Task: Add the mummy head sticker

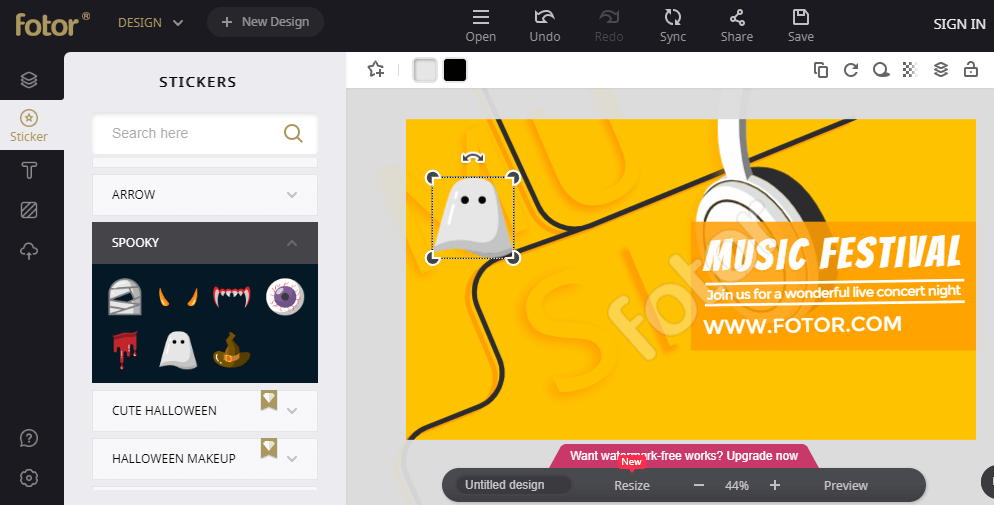Action: click(124, 297)
